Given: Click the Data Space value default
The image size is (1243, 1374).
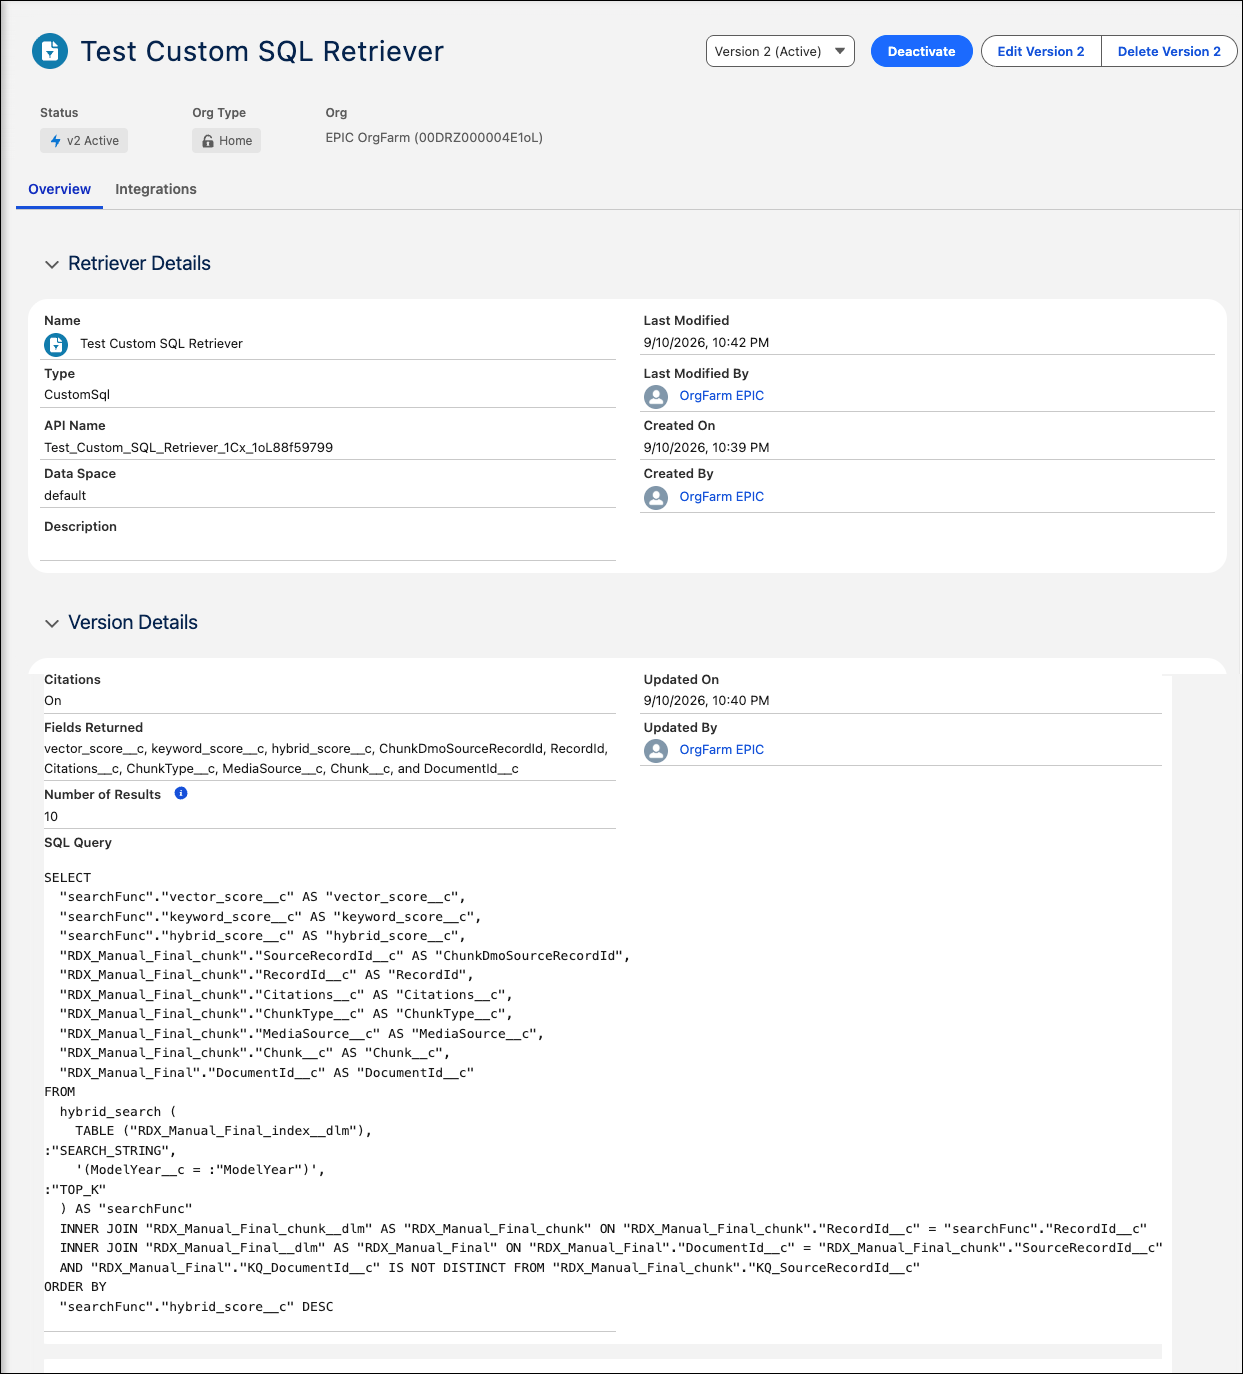Looking at the screenshot, I should [65, 496].
